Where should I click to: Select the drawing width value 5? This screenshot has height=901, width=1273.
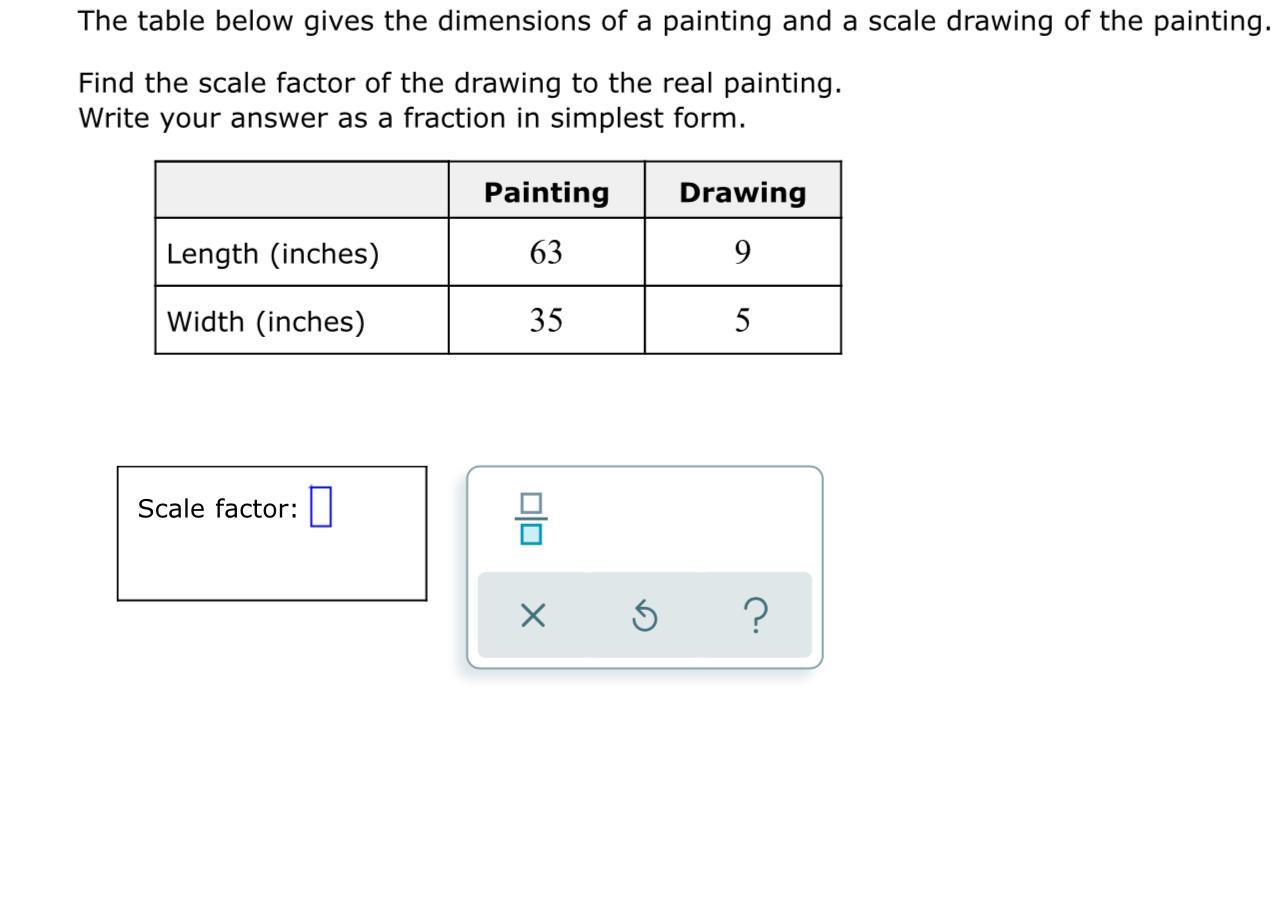coord(742,321)
